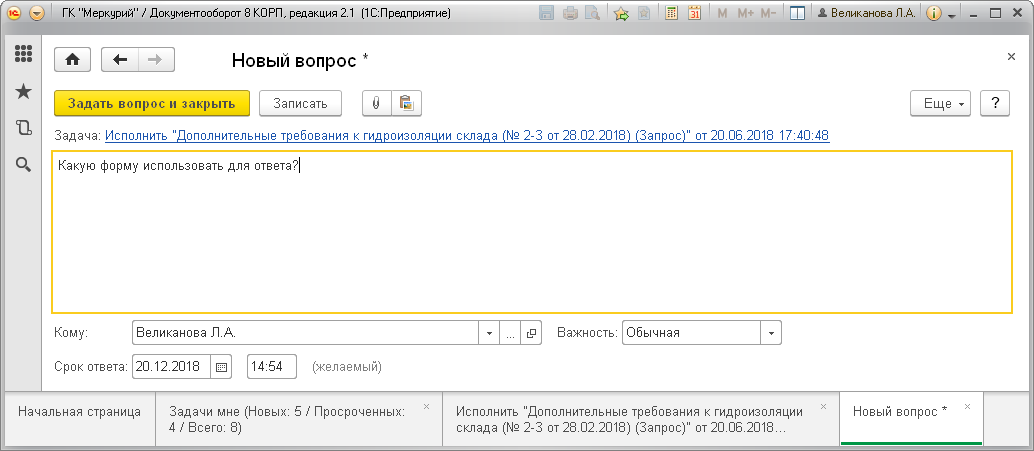Open the sections grid menu in sidebar

[x=24, y=53]
